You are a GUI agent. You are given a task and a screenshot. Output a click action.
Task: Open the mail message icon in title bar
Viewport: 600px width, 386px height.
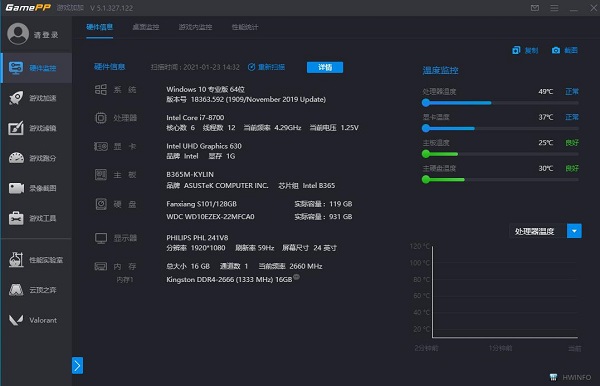535,8
